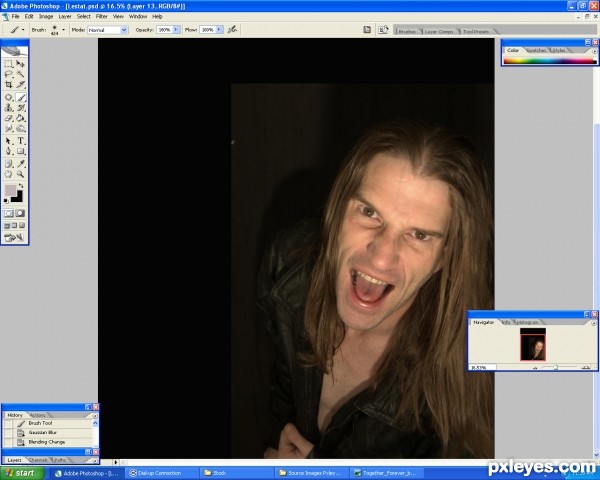The width and height of the screenshot is (600, 480).
Task: Open the Image menu
Action: 46,16
